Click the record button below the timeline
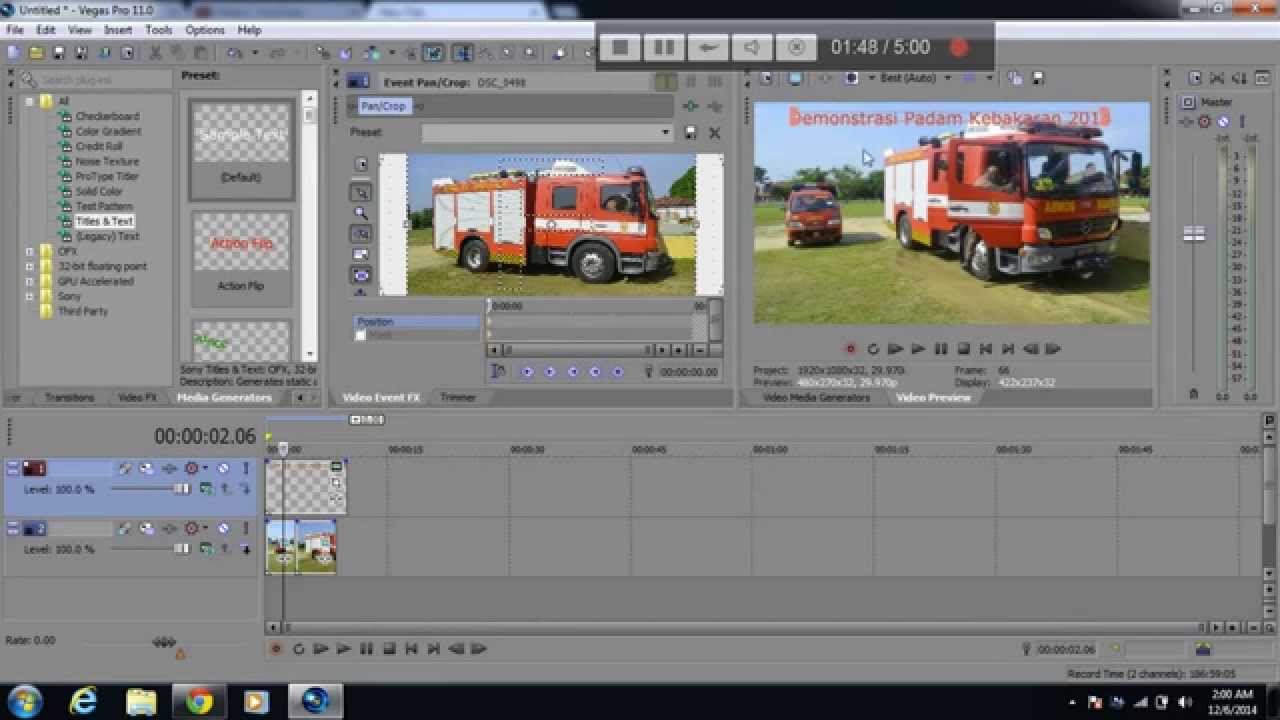The height and width of the screenshot is (720, 1280). pyautogui.click(x=276, y=649)
